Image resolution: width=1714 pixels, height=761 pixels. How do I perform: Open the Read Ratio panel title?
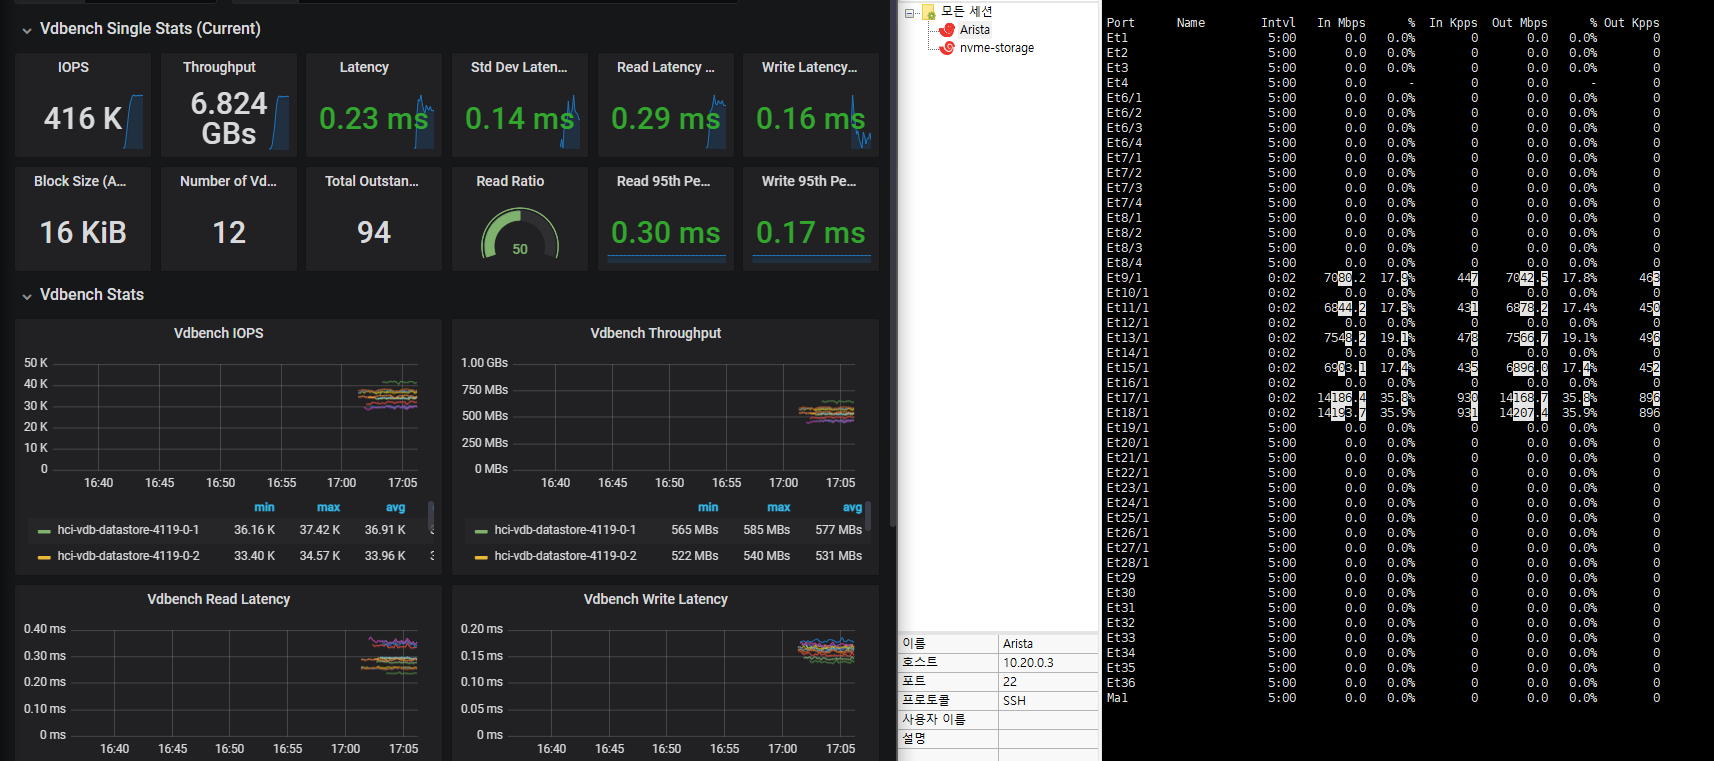point(510,181)
